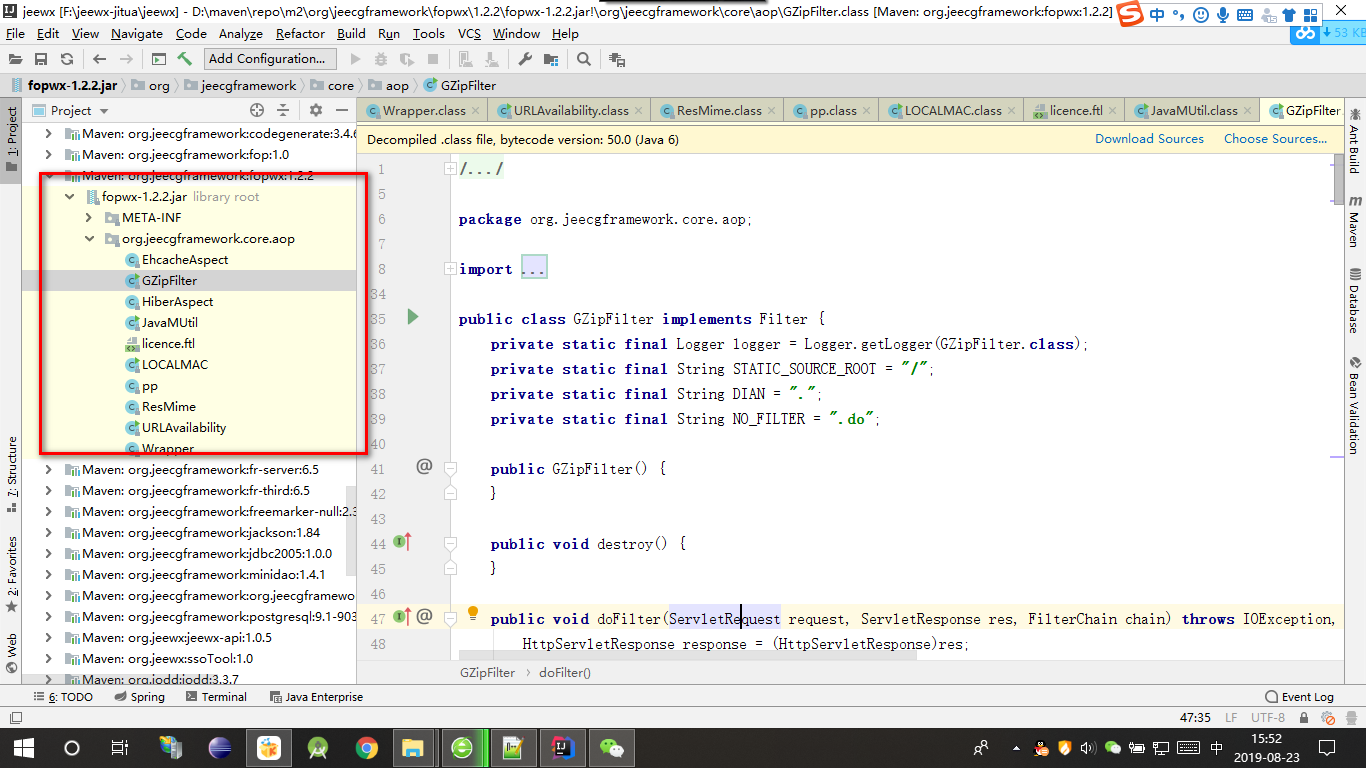Toggle the Database tool window on right

pos(1354,301)
